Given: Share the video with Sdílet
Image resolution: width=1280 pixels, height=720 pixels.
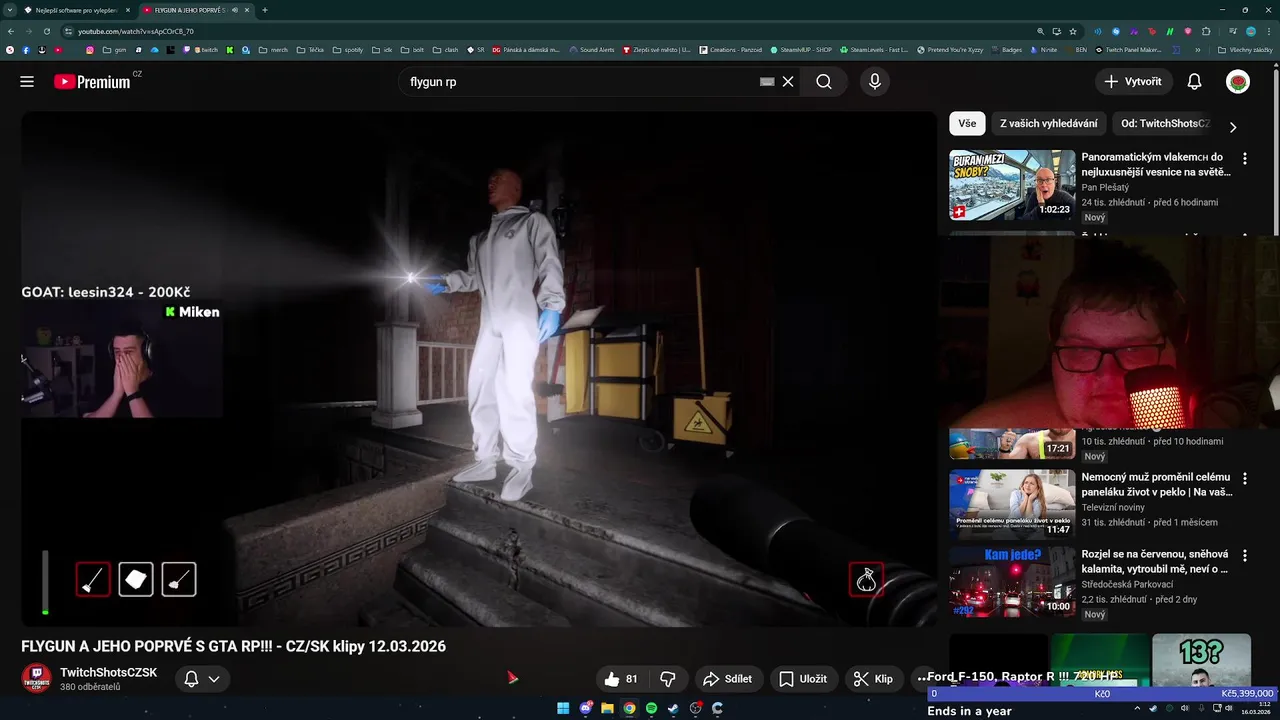Looking at the screenshot, I should [x=728, y=679].
